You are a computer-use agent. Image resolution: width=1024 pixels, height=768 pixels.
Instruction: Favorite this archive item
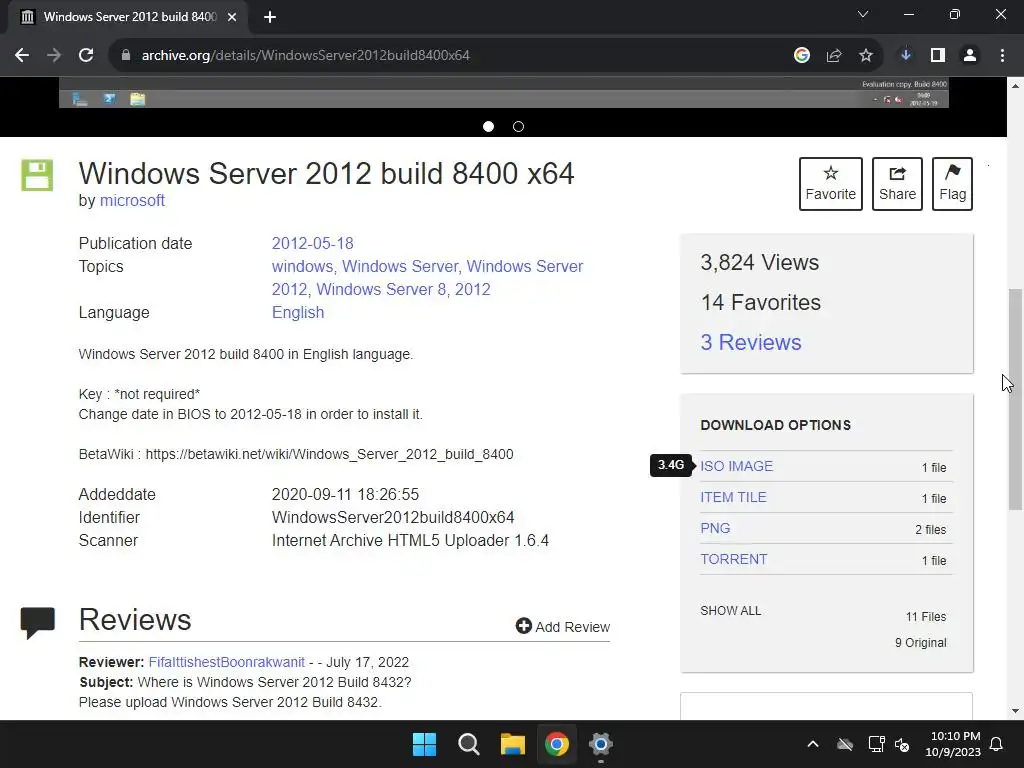[831, 184]
